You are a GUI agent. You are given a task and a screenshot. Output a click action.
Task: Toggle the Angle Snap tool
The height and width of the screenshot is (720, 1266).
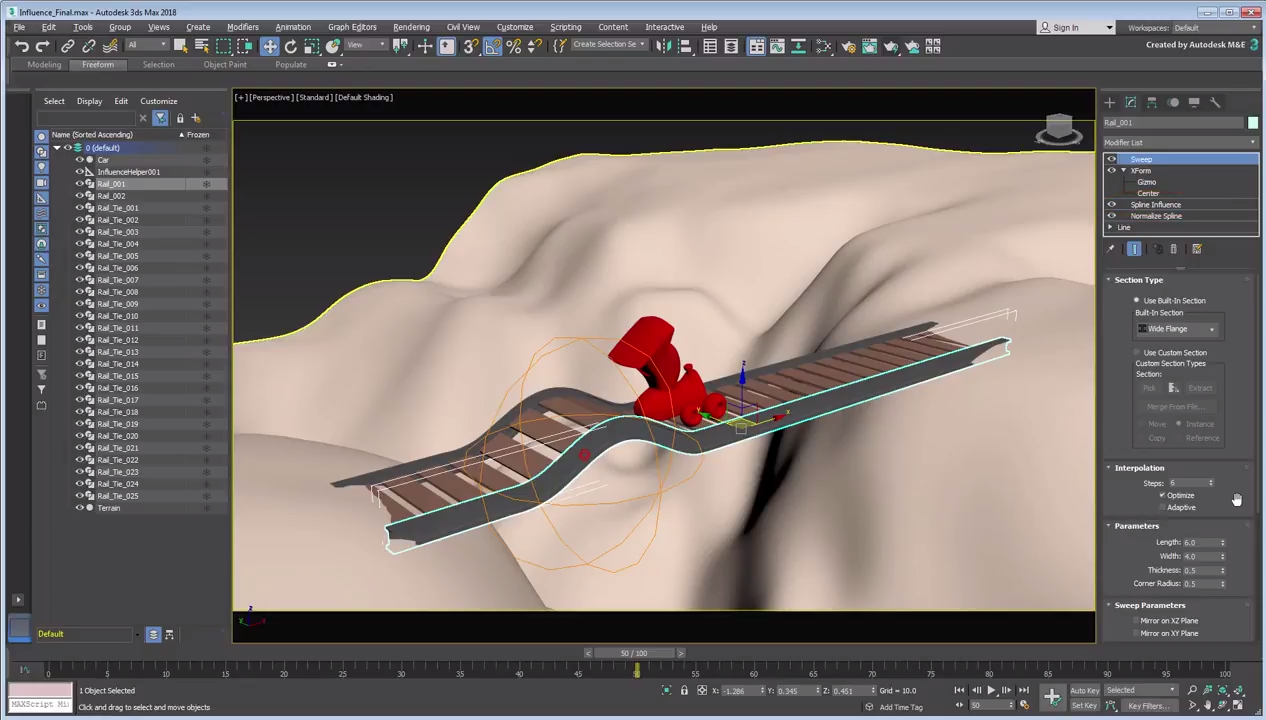point(492,46)
